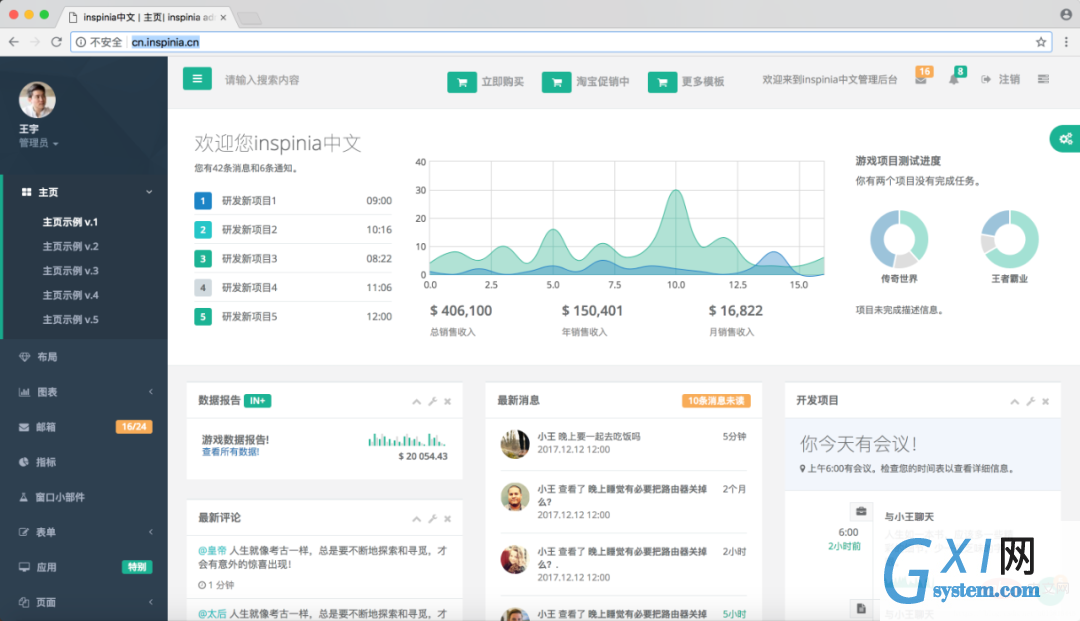This screenshot has width=1080, height=621.
Task: Select 主页示例 v.1 in the sidebar
Action: tap(70, 222)
